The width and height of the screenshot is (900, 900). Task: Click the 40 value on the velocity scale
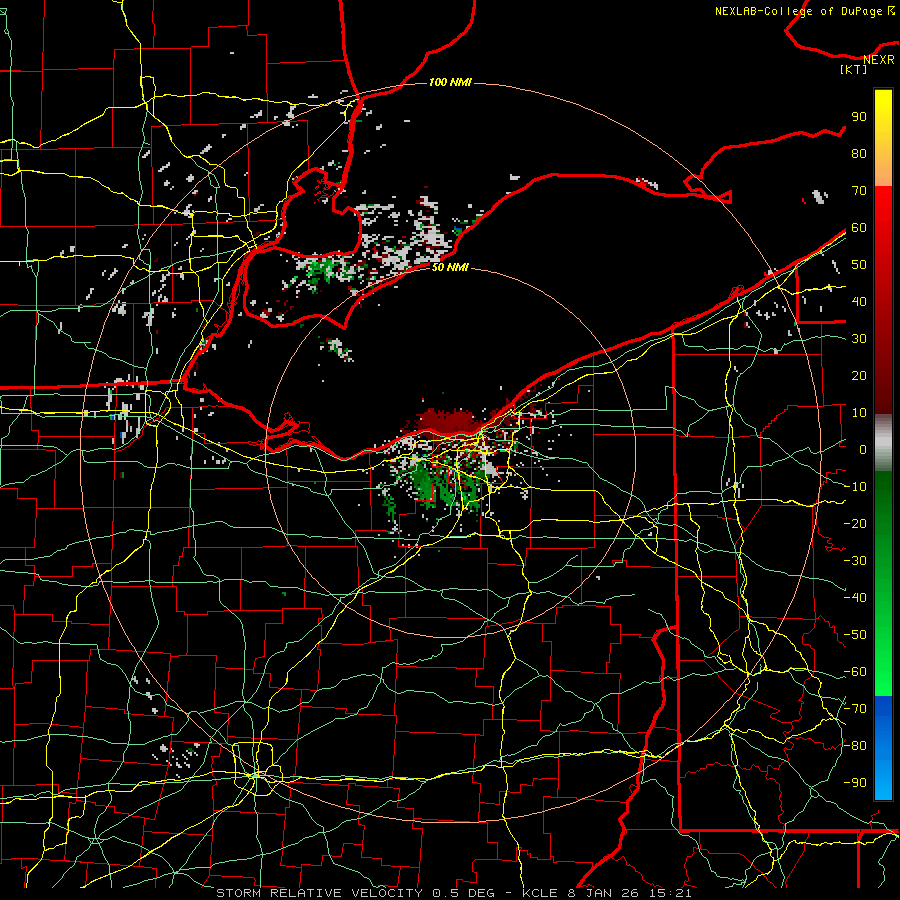click(859, 301)
